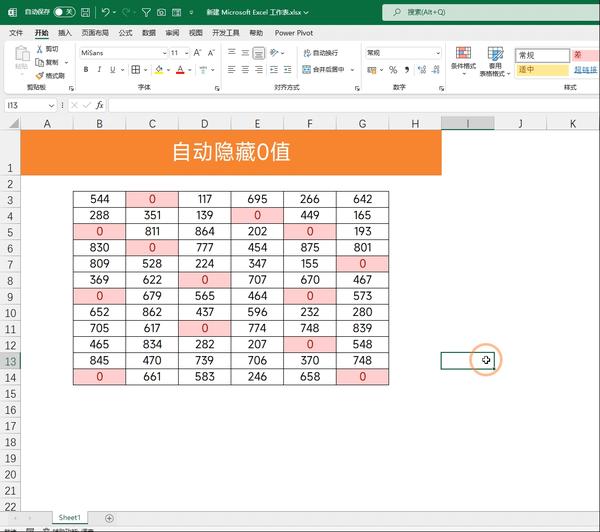Click the align left icon

click(x=232, y=70)
